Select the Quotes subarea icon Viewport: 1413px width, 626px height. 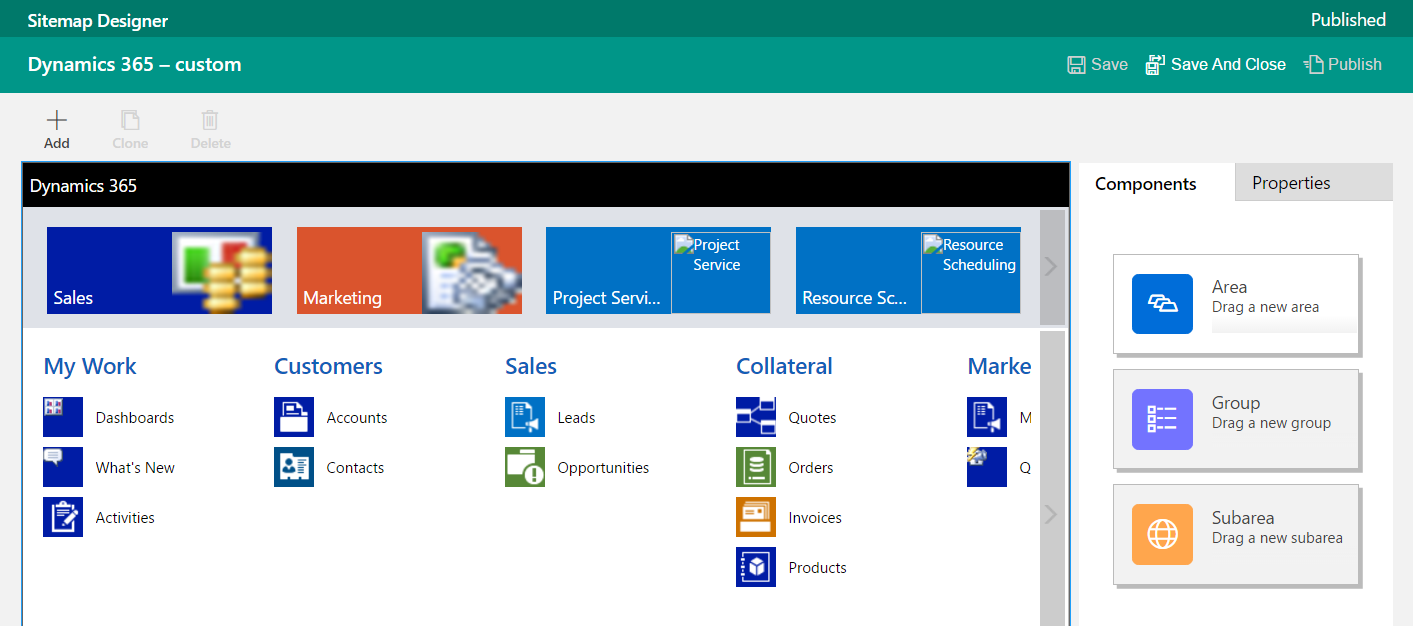[x=756, y=417]
